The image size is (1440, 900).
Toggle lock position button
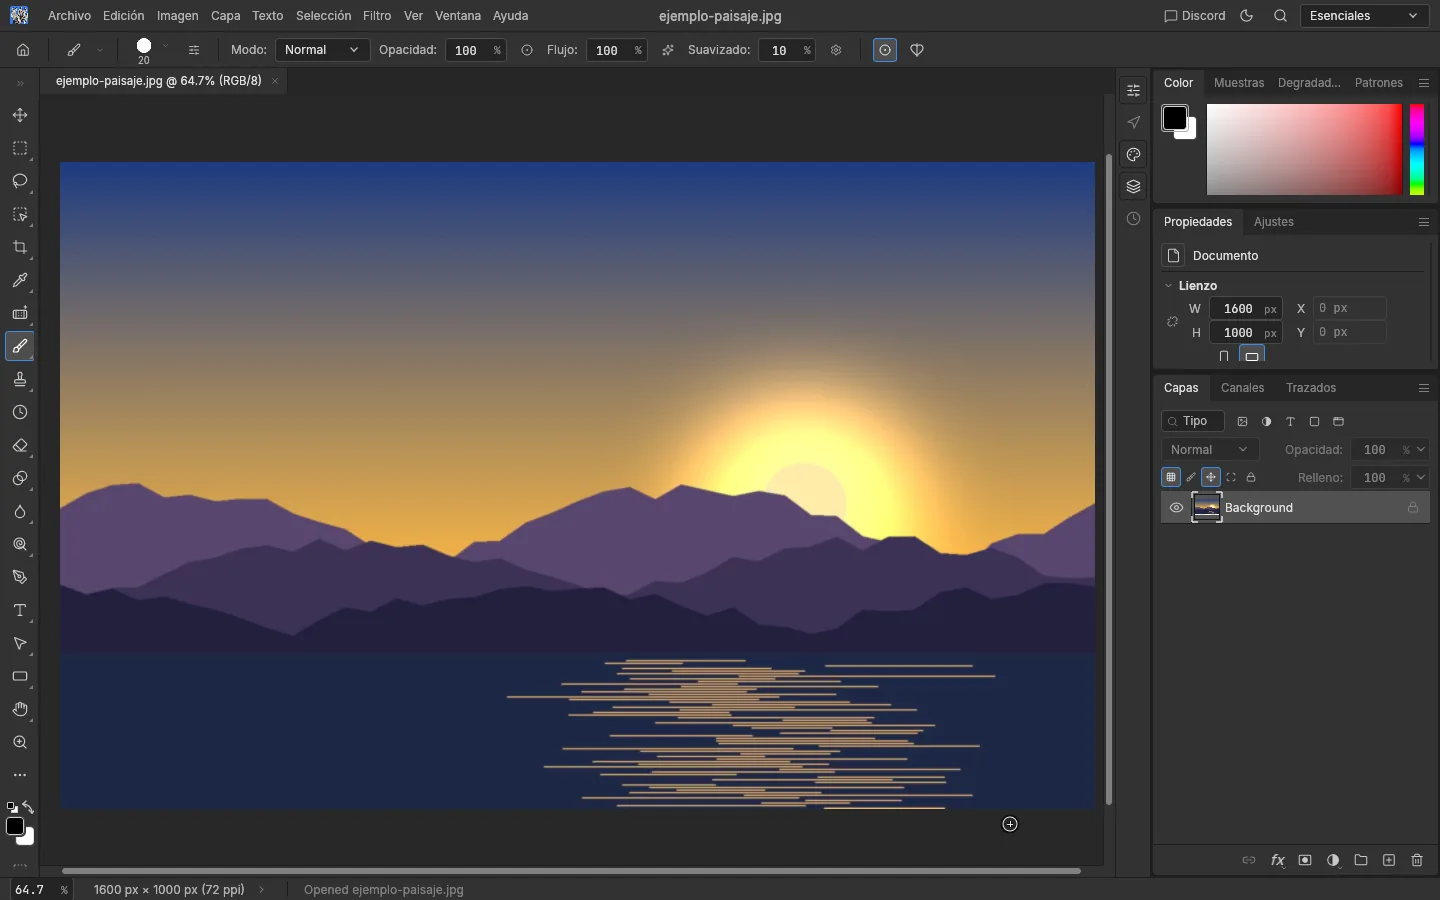pyautogui.click(x=1211, y=477)
